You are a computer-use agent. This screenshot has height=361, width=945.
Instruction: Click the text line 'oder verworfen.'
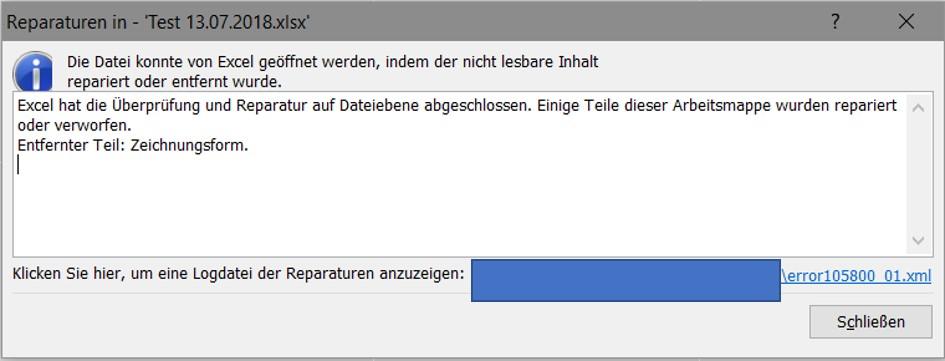pos(74,127)
